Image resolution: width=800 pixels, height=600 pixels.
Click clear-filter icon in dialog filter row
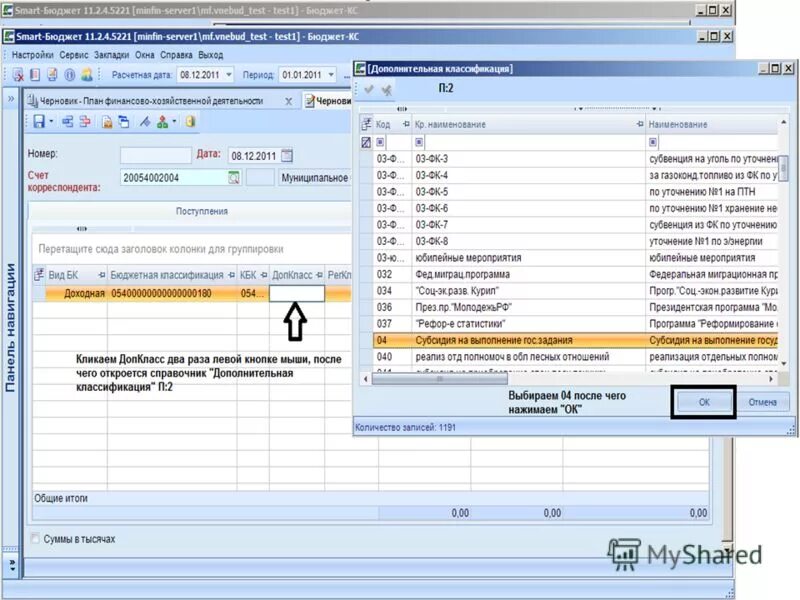pyautogui.click(x=366, y=142)
